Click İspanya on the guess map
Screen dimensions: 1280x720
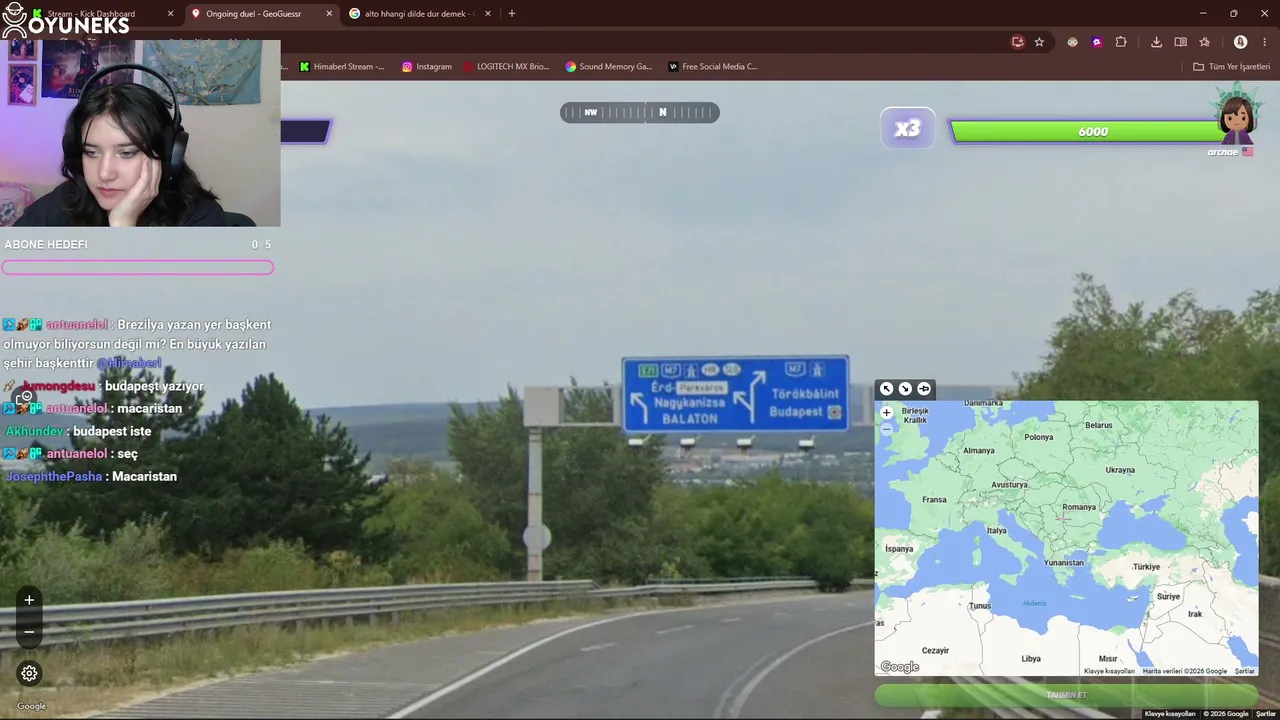899,549
